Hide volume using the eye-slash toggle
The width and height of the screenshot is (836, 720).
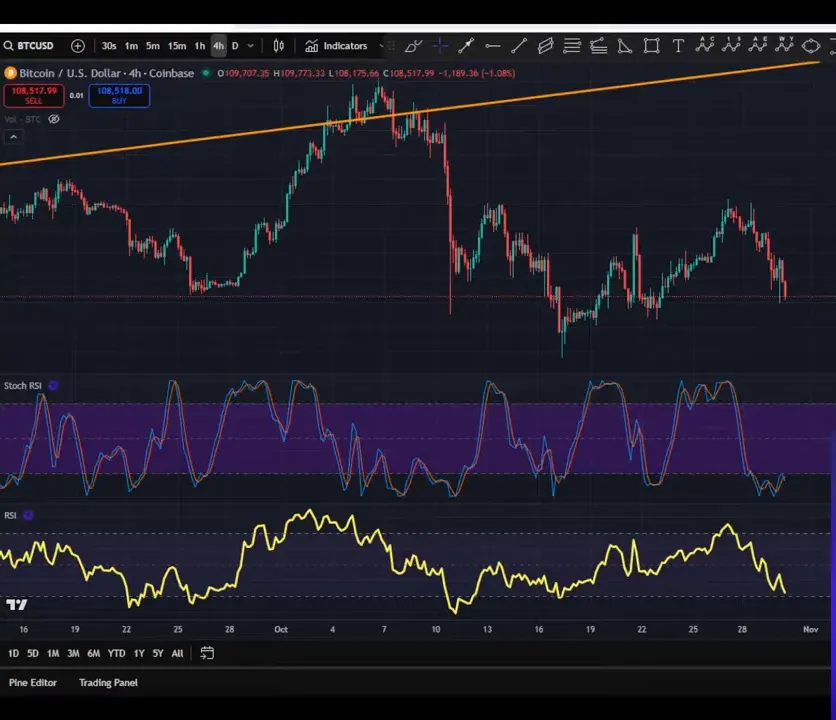pyautogui.click(x=53, y=119)
